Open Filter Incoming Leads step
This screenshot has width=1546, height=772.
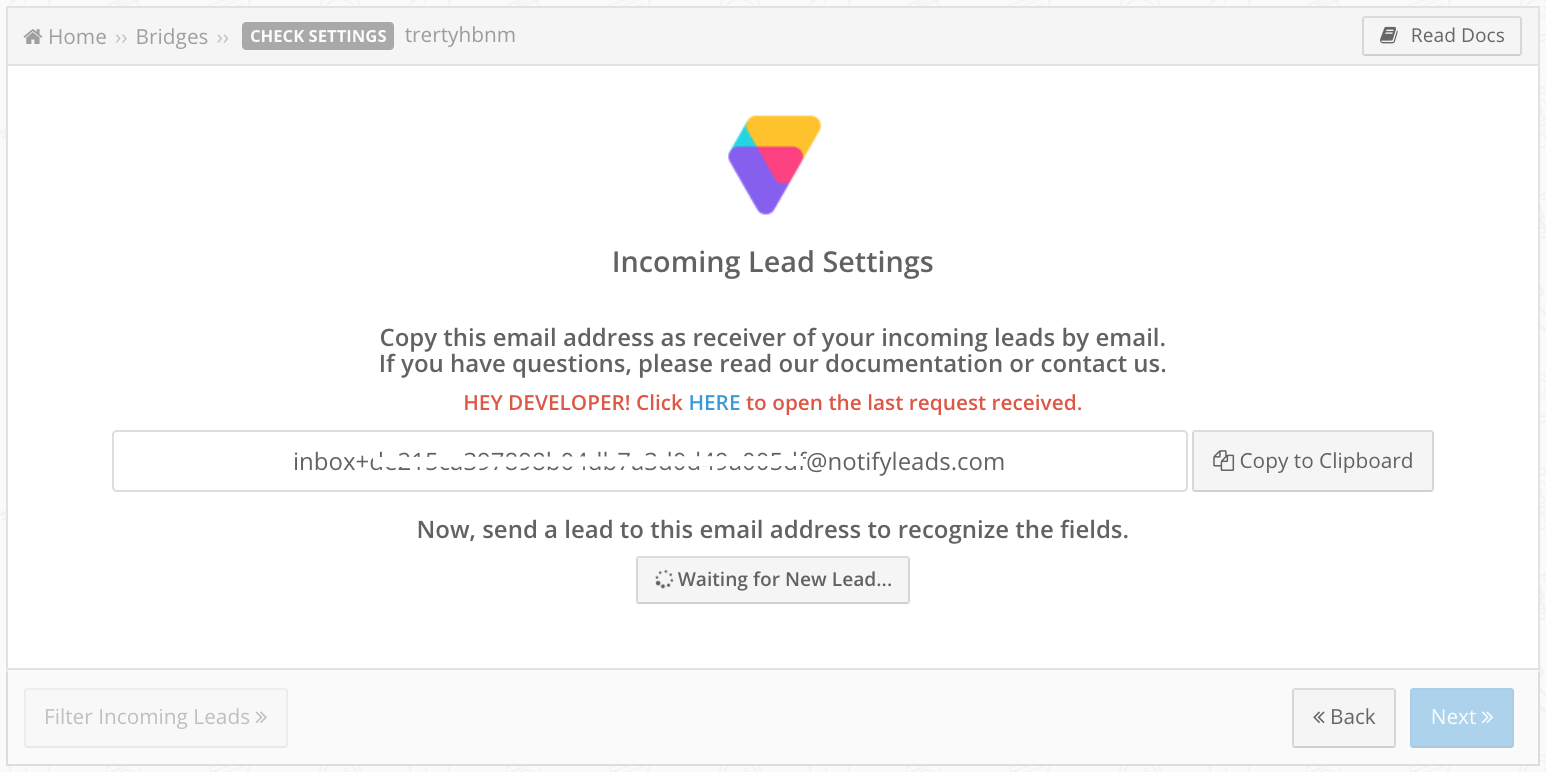pyautogui.click(x=156, y=717)
